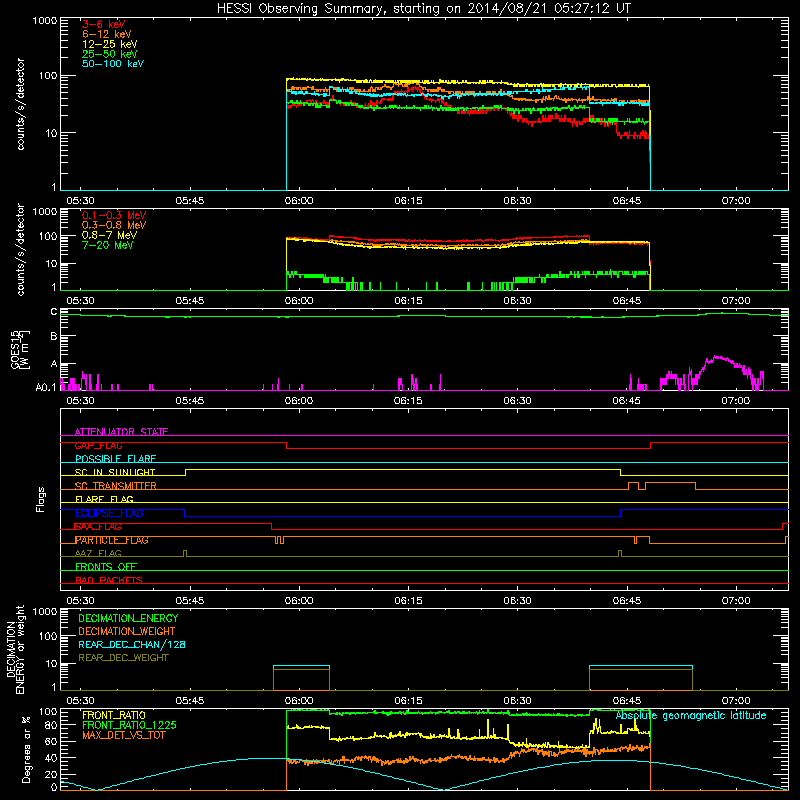Select the PARTICLE_FLAG label
The image size is (800, 800).
tap(112, 540)
